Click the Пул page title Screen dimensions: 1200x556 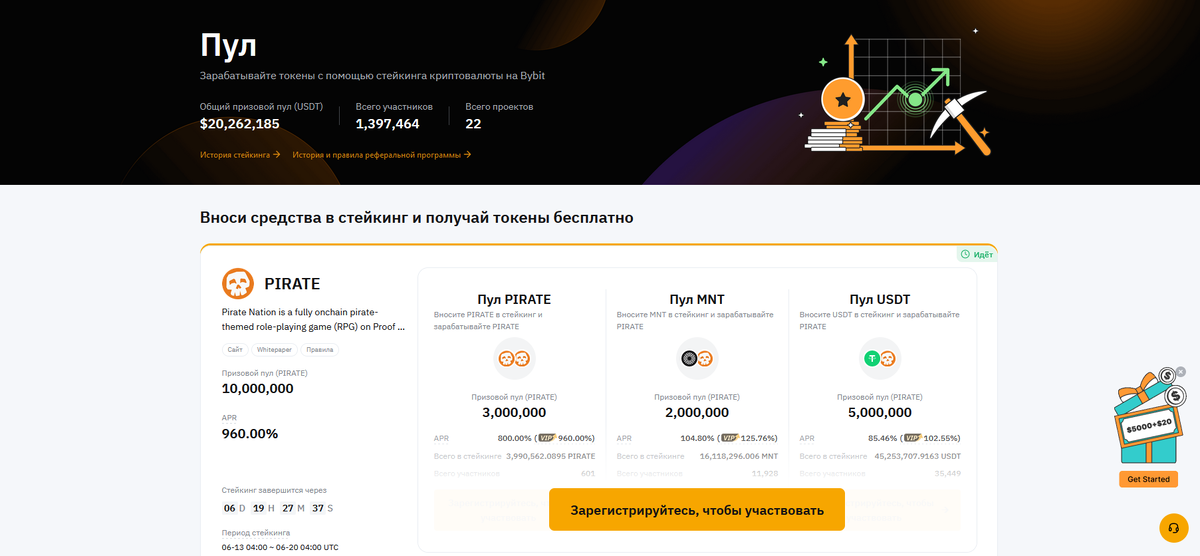(x=229, y=47)
